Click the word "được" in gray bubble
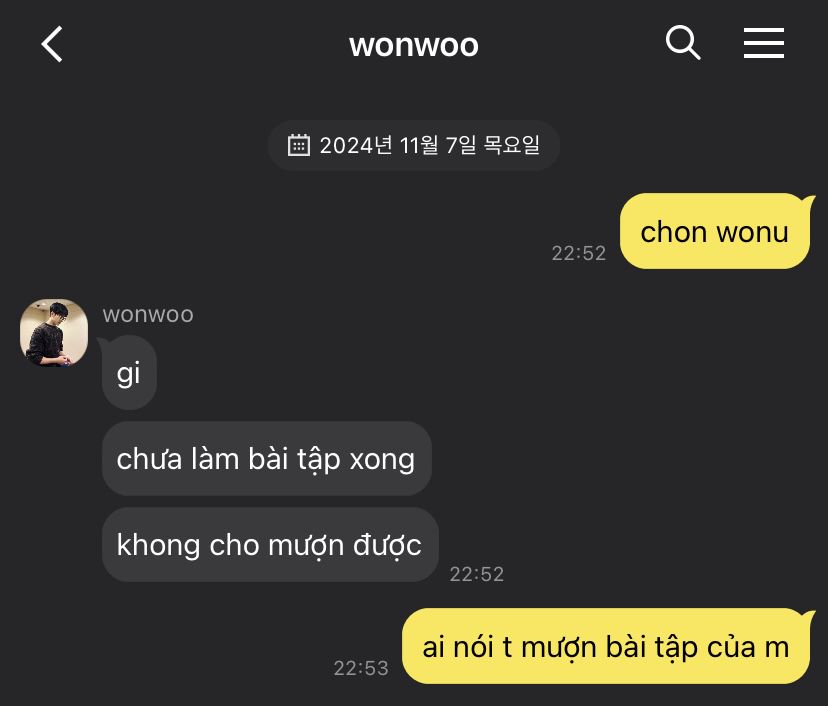Screen dimensions: 828x706 [387, 545]
